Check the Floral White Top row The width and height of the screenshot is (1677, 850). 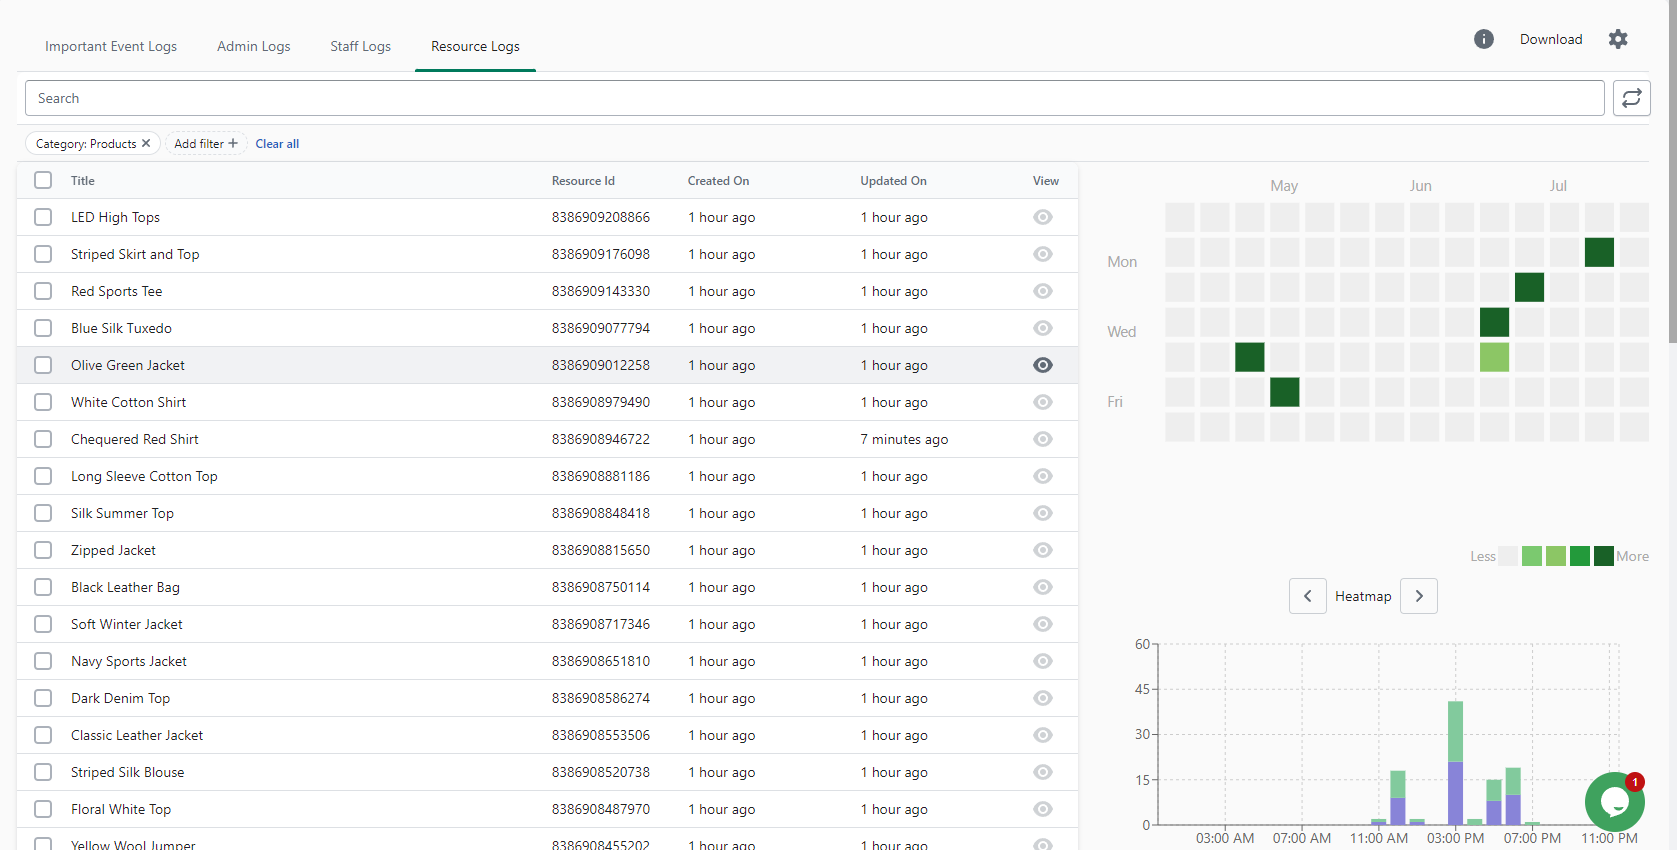click(43, 809)
